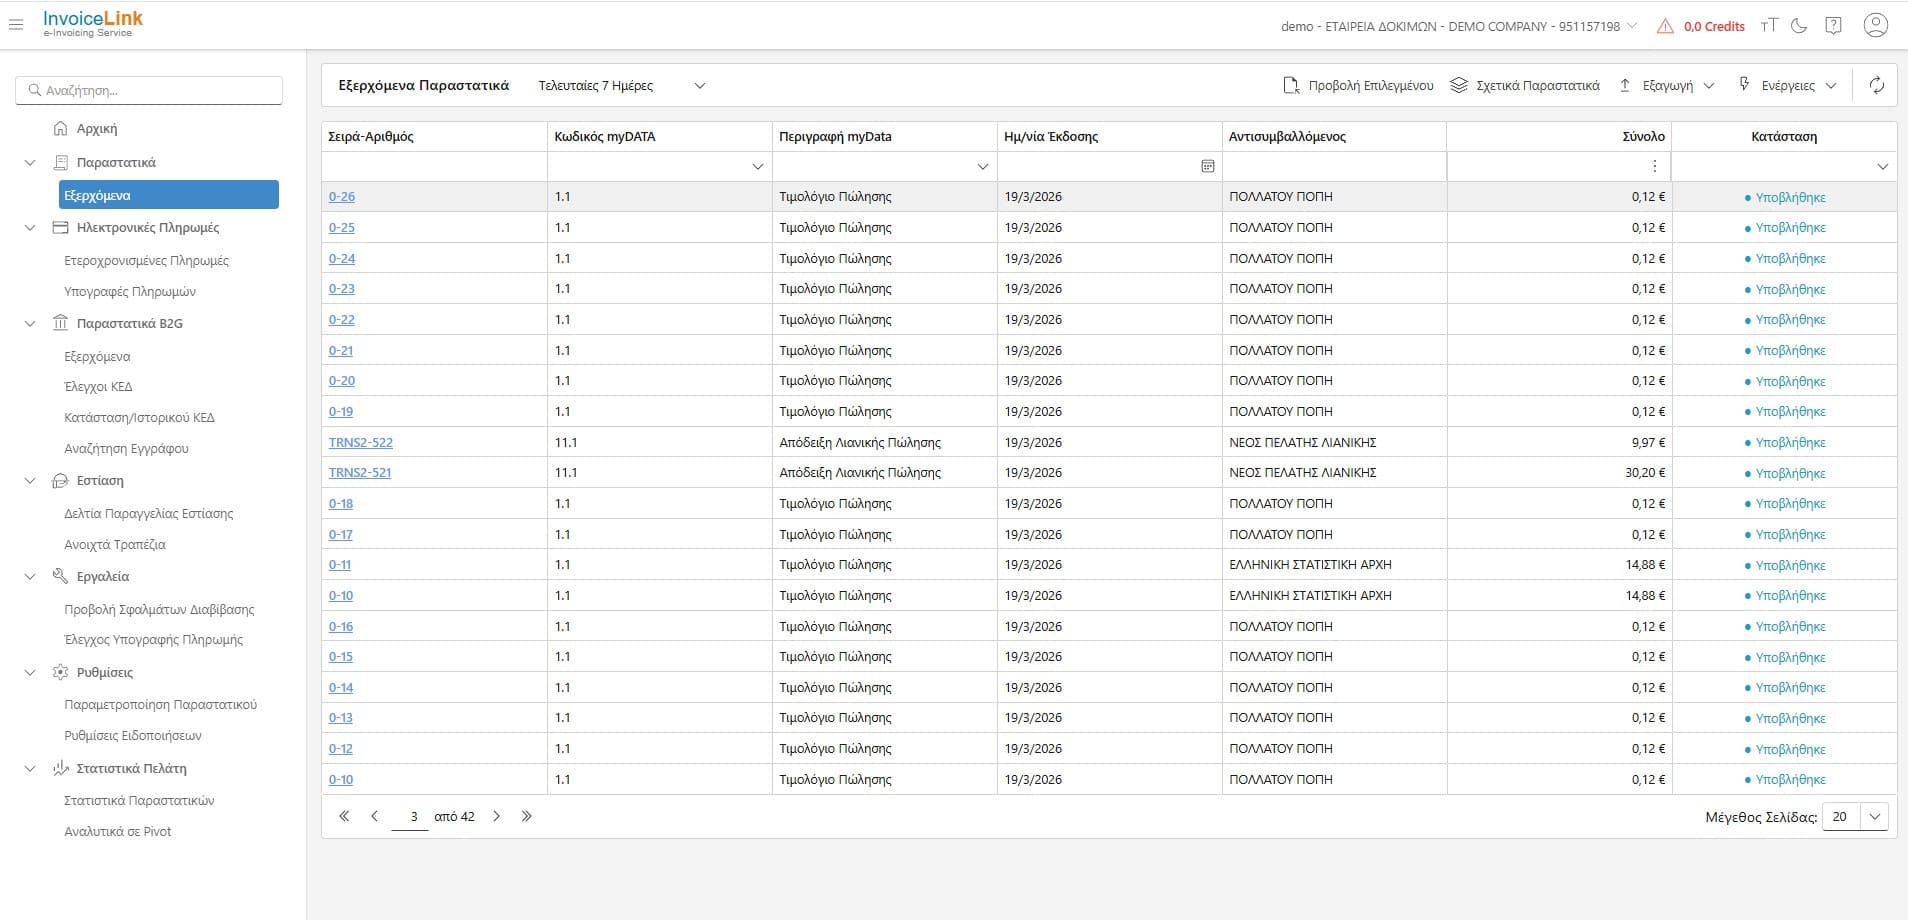Screen dimensions: 1908x920
Task: Open the Ενέργειες actions menu
Action: [x=1788, y=86]
